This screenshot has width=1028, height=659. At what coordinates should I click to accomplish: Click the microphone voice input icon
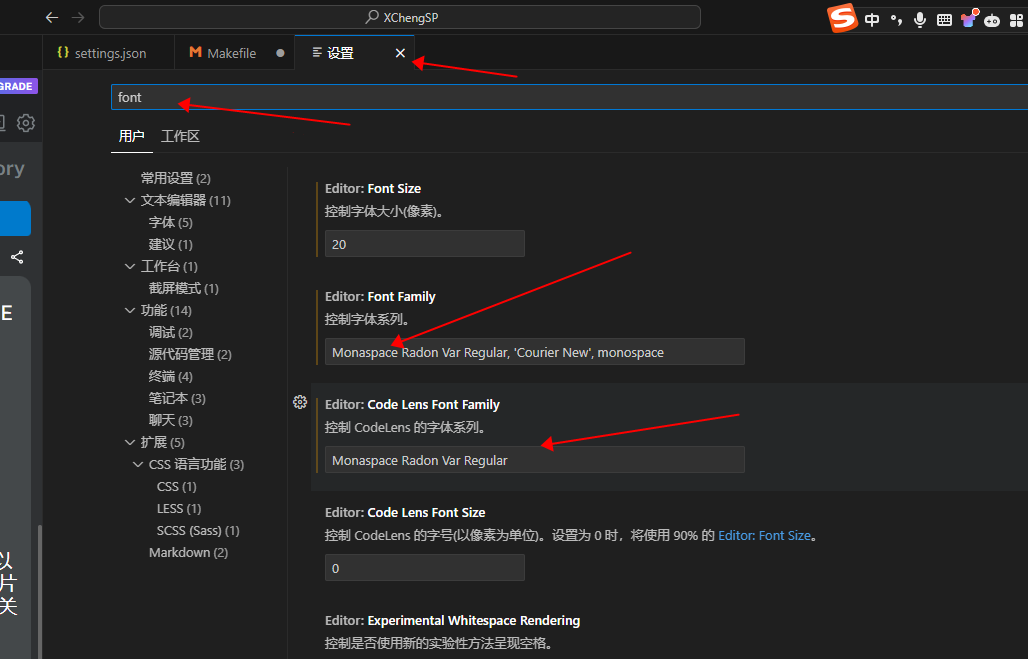tap(920, 20)
